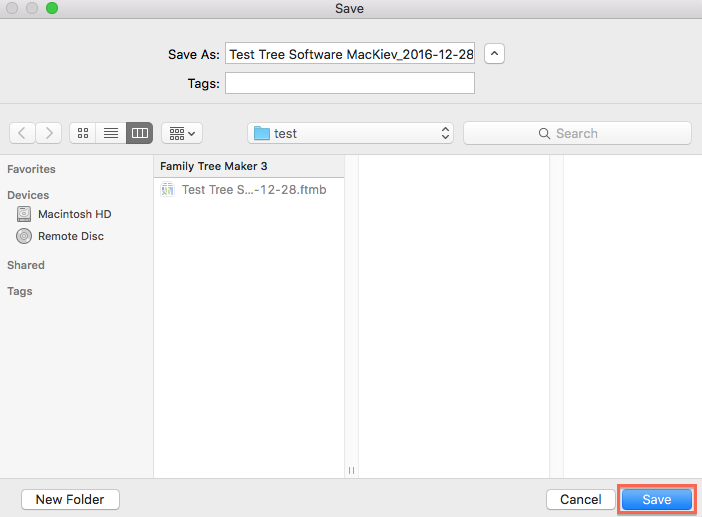This screenshot has width=702, height=517.
Task: Open the item arrangement dropdown
Action: (x=182, y=133)
